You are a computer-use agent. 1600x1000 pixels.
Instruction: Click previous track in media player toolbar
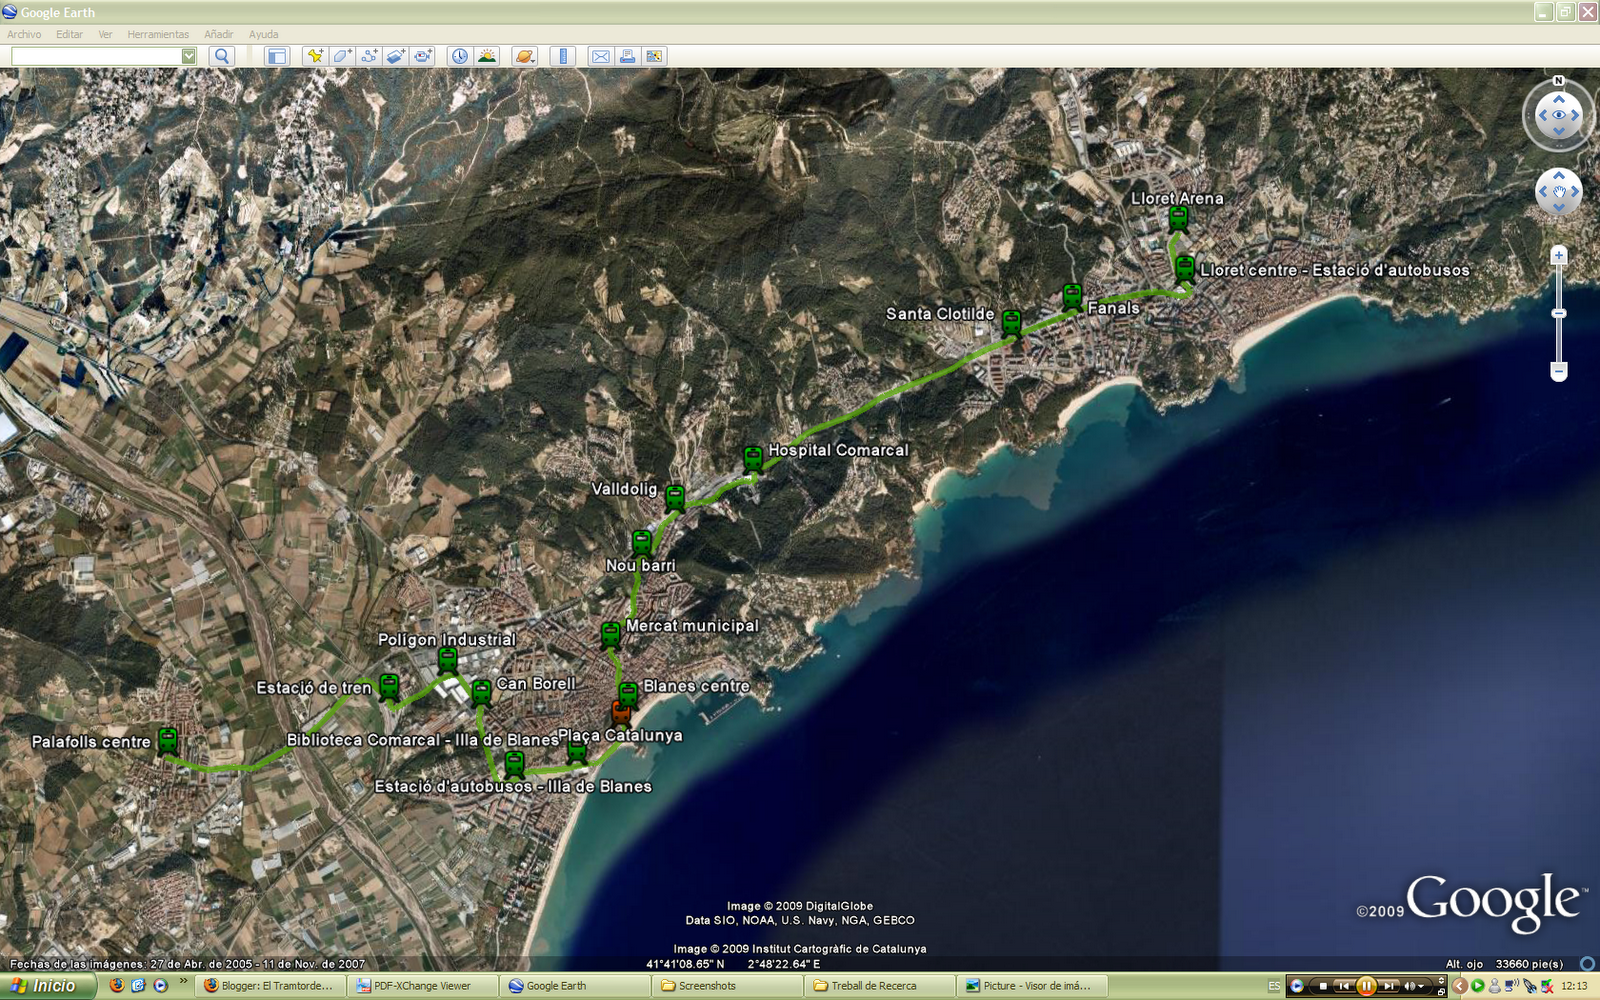pos(1344,986)
